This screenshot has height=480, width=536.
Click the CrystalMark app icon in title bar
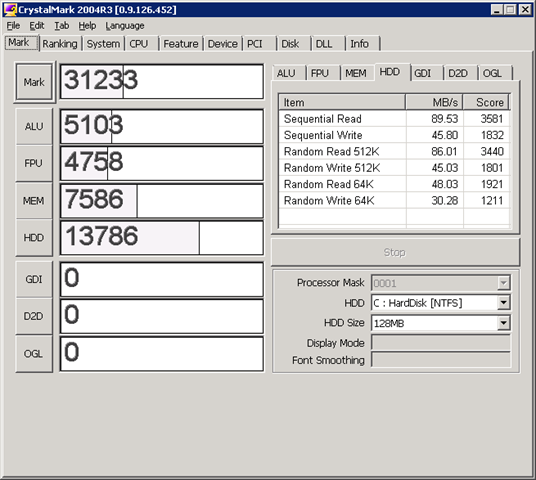tap(10, 10)
